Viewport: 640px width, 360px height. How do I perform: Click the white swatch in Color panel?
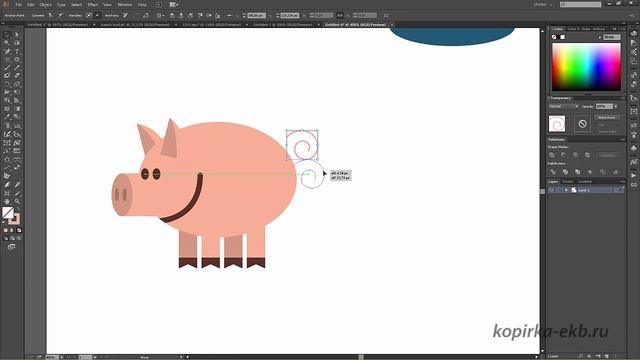562,37
